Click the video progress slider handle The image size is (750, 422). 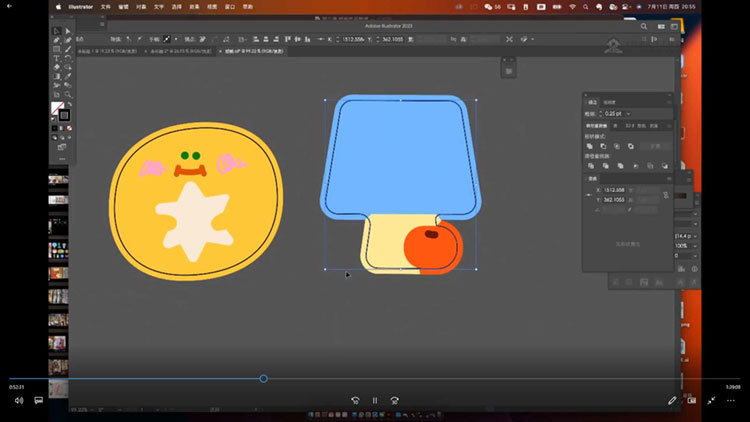(263, 379)
